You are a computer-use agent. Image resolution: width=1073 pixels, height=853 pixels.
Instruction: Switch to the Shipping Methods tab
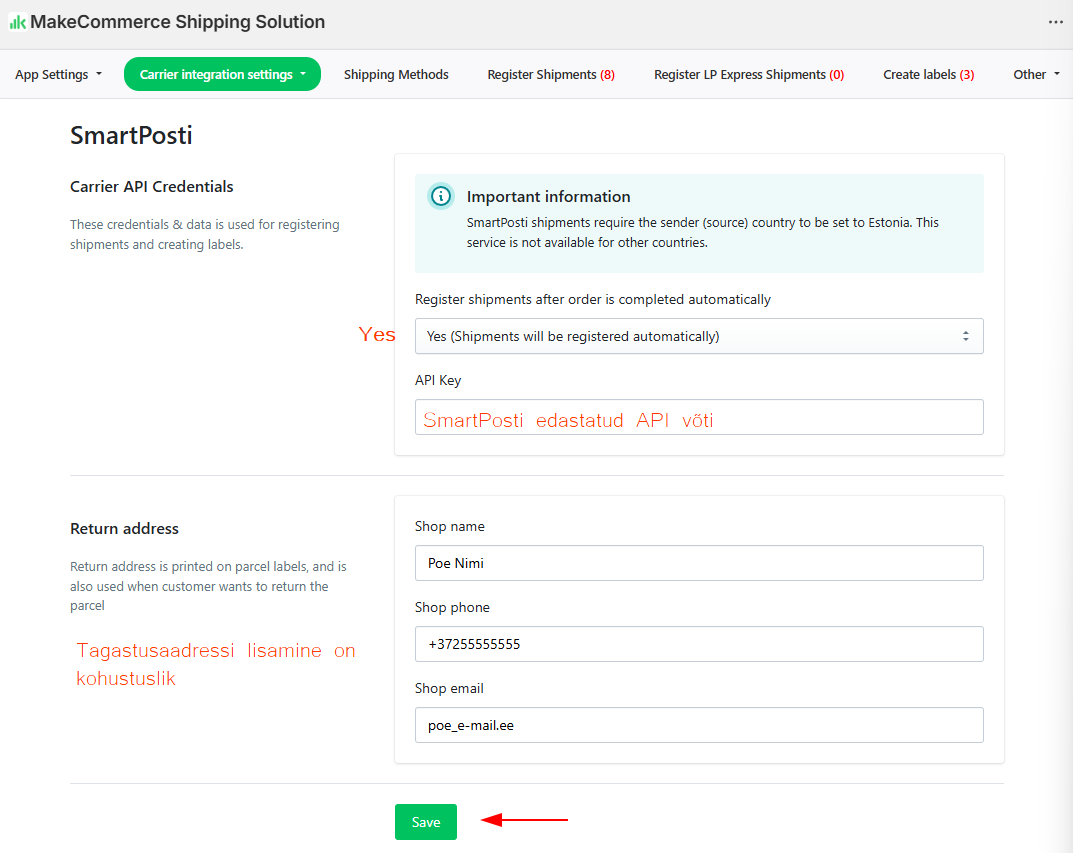[x=396, y=75]
